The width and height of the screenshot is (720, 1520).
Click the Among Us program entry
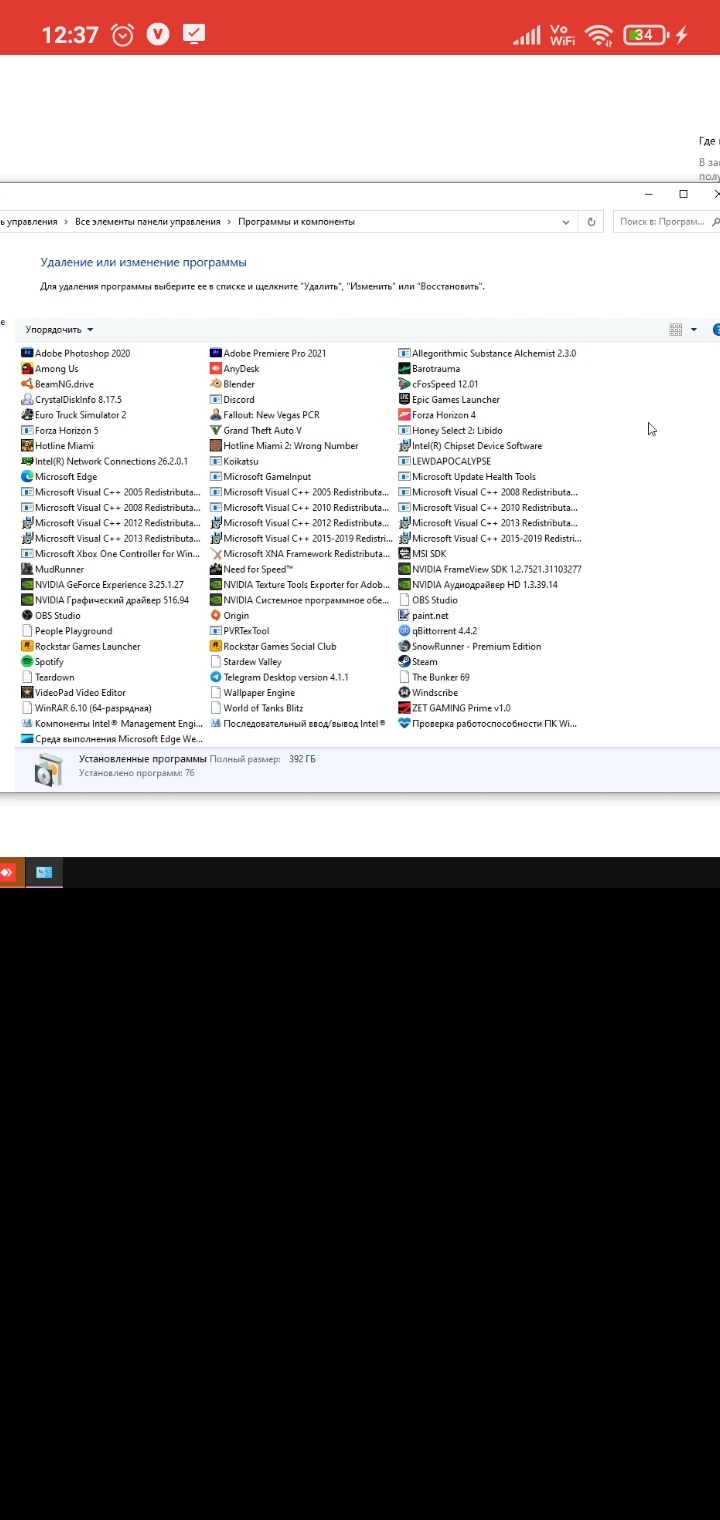pyautogui.click(x=50, y=369)
